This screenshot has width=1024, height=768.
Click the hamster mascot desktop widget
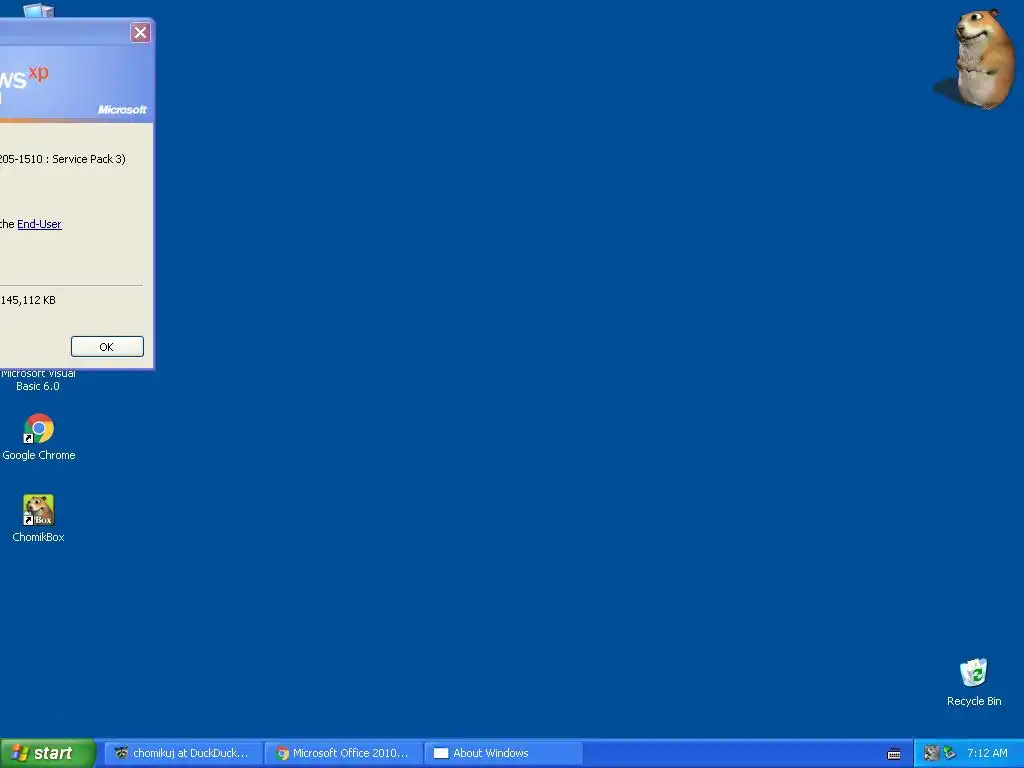coord(978,58)
